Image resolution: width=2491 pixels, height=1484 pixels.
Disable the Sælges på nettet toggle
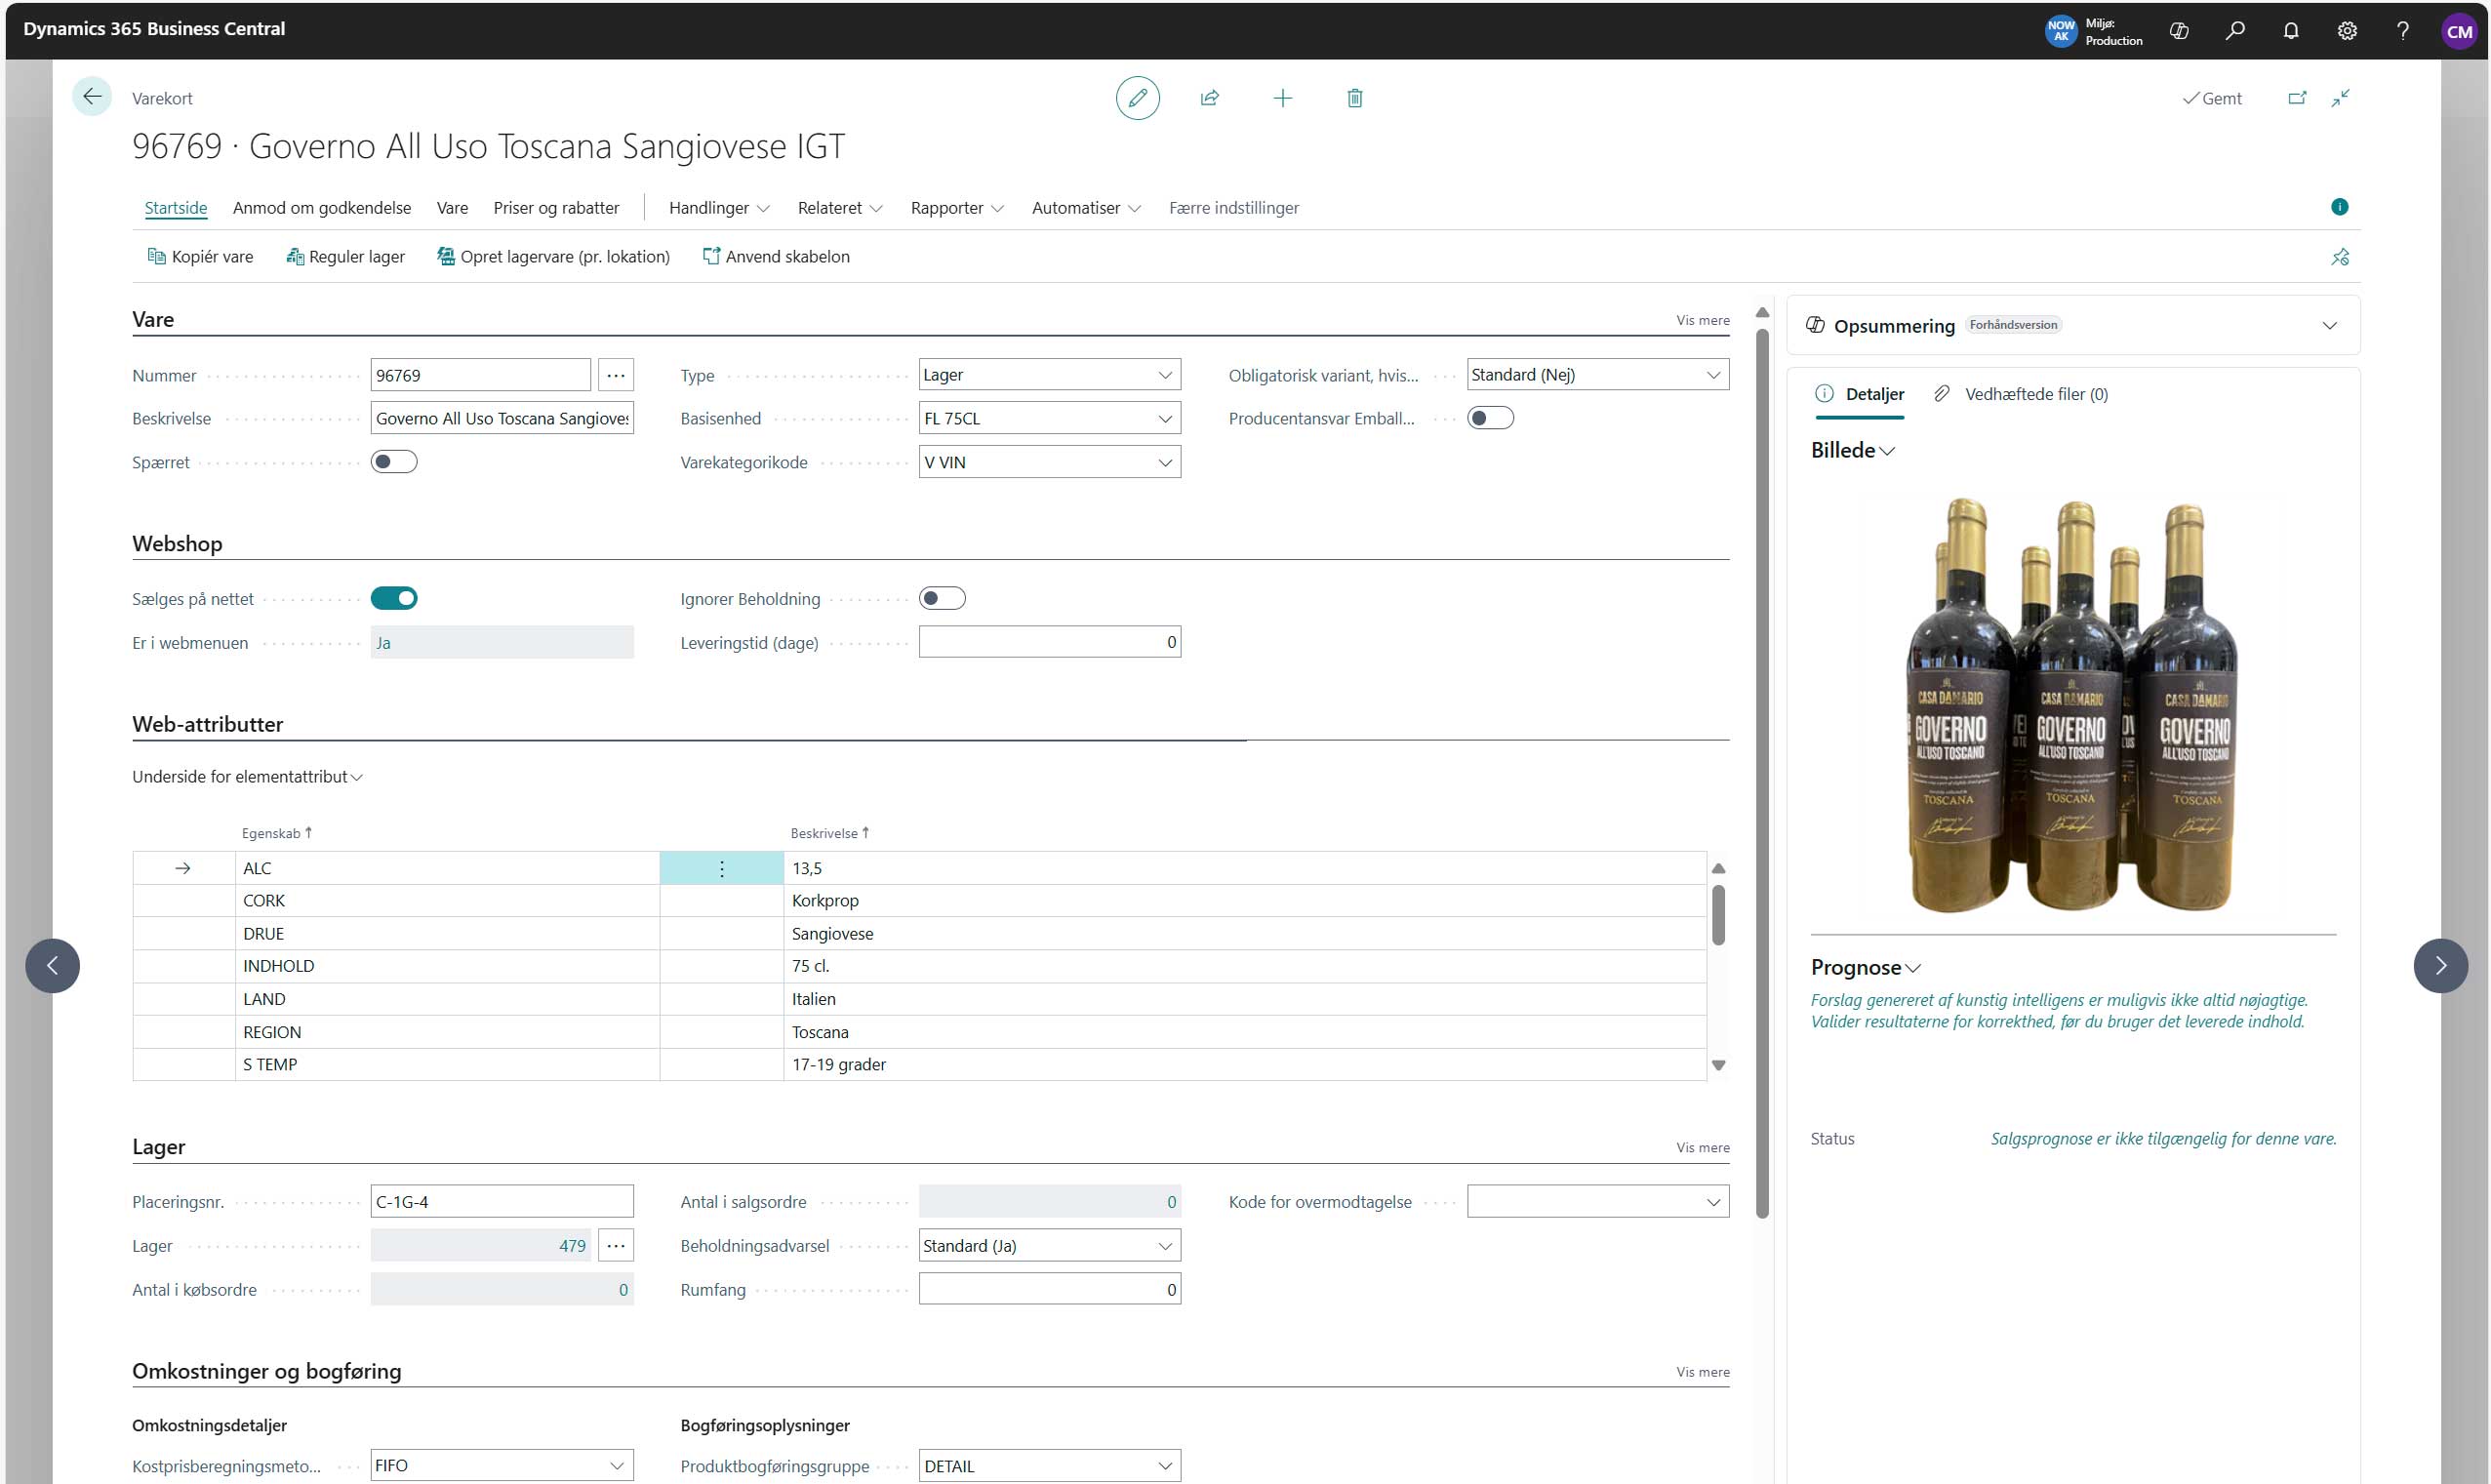tap(393, 597)
